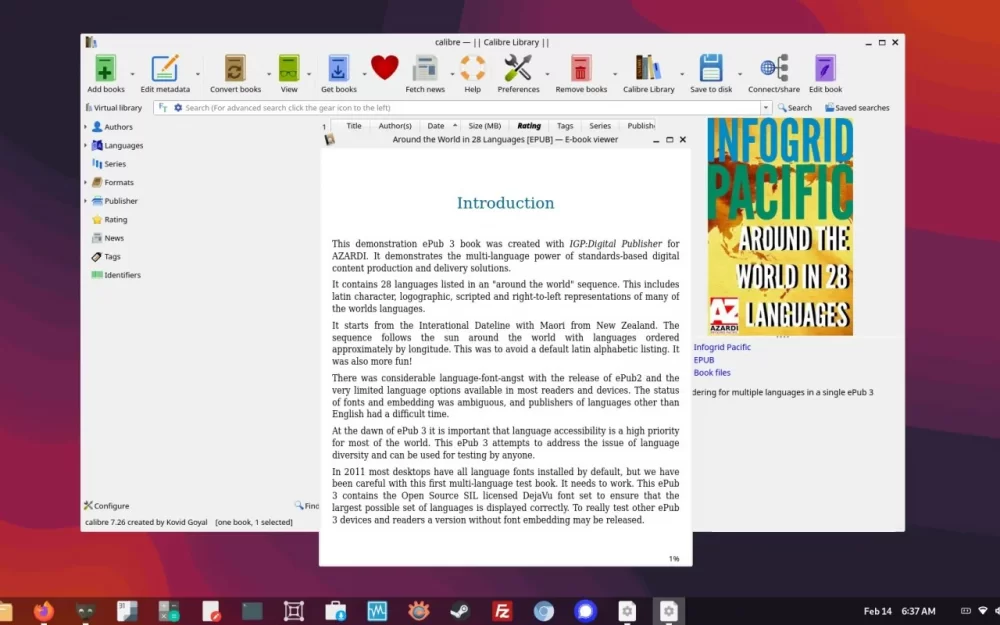Open Firefox from the taskbar
This screenshot has height=625, width=1000.
pos(44,611)
